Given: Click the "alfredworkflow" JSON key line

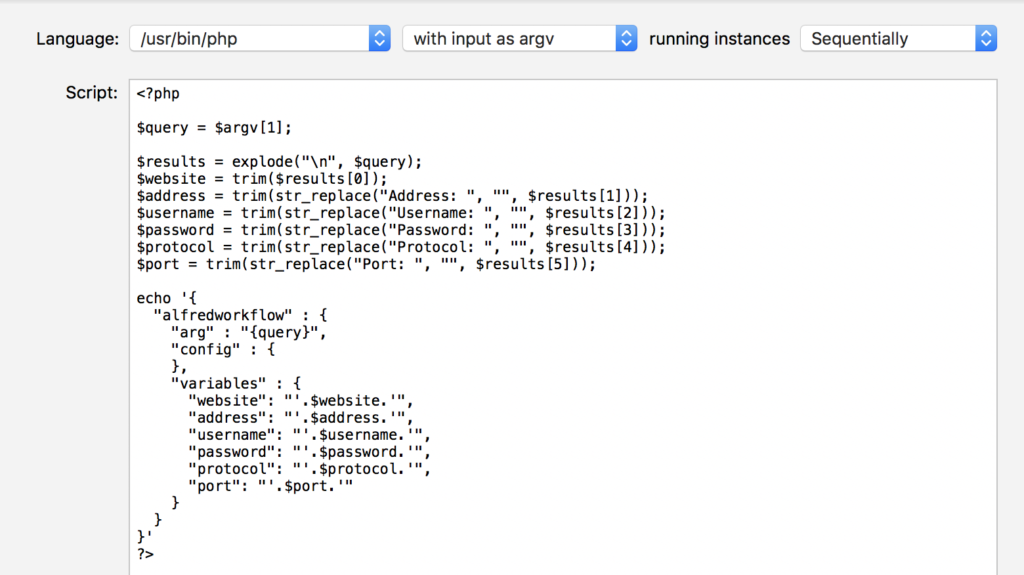Looking at the screenshot, I should point(240,315).
